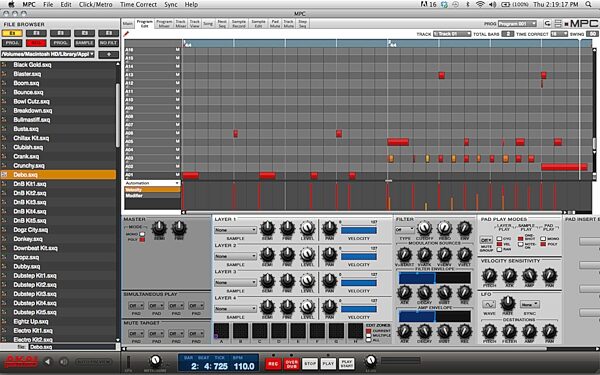The width and height of the screenshot is (600, 375).
Task: Check Layer Play RAN option
Action: coord(499,249)
